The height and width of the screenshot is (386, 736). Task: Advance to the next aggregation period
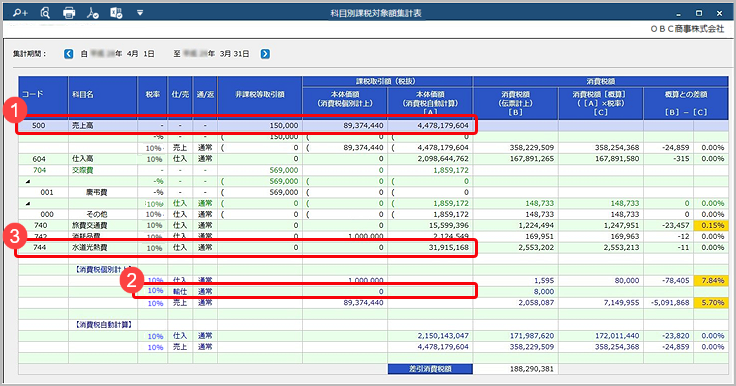point(265,54)
